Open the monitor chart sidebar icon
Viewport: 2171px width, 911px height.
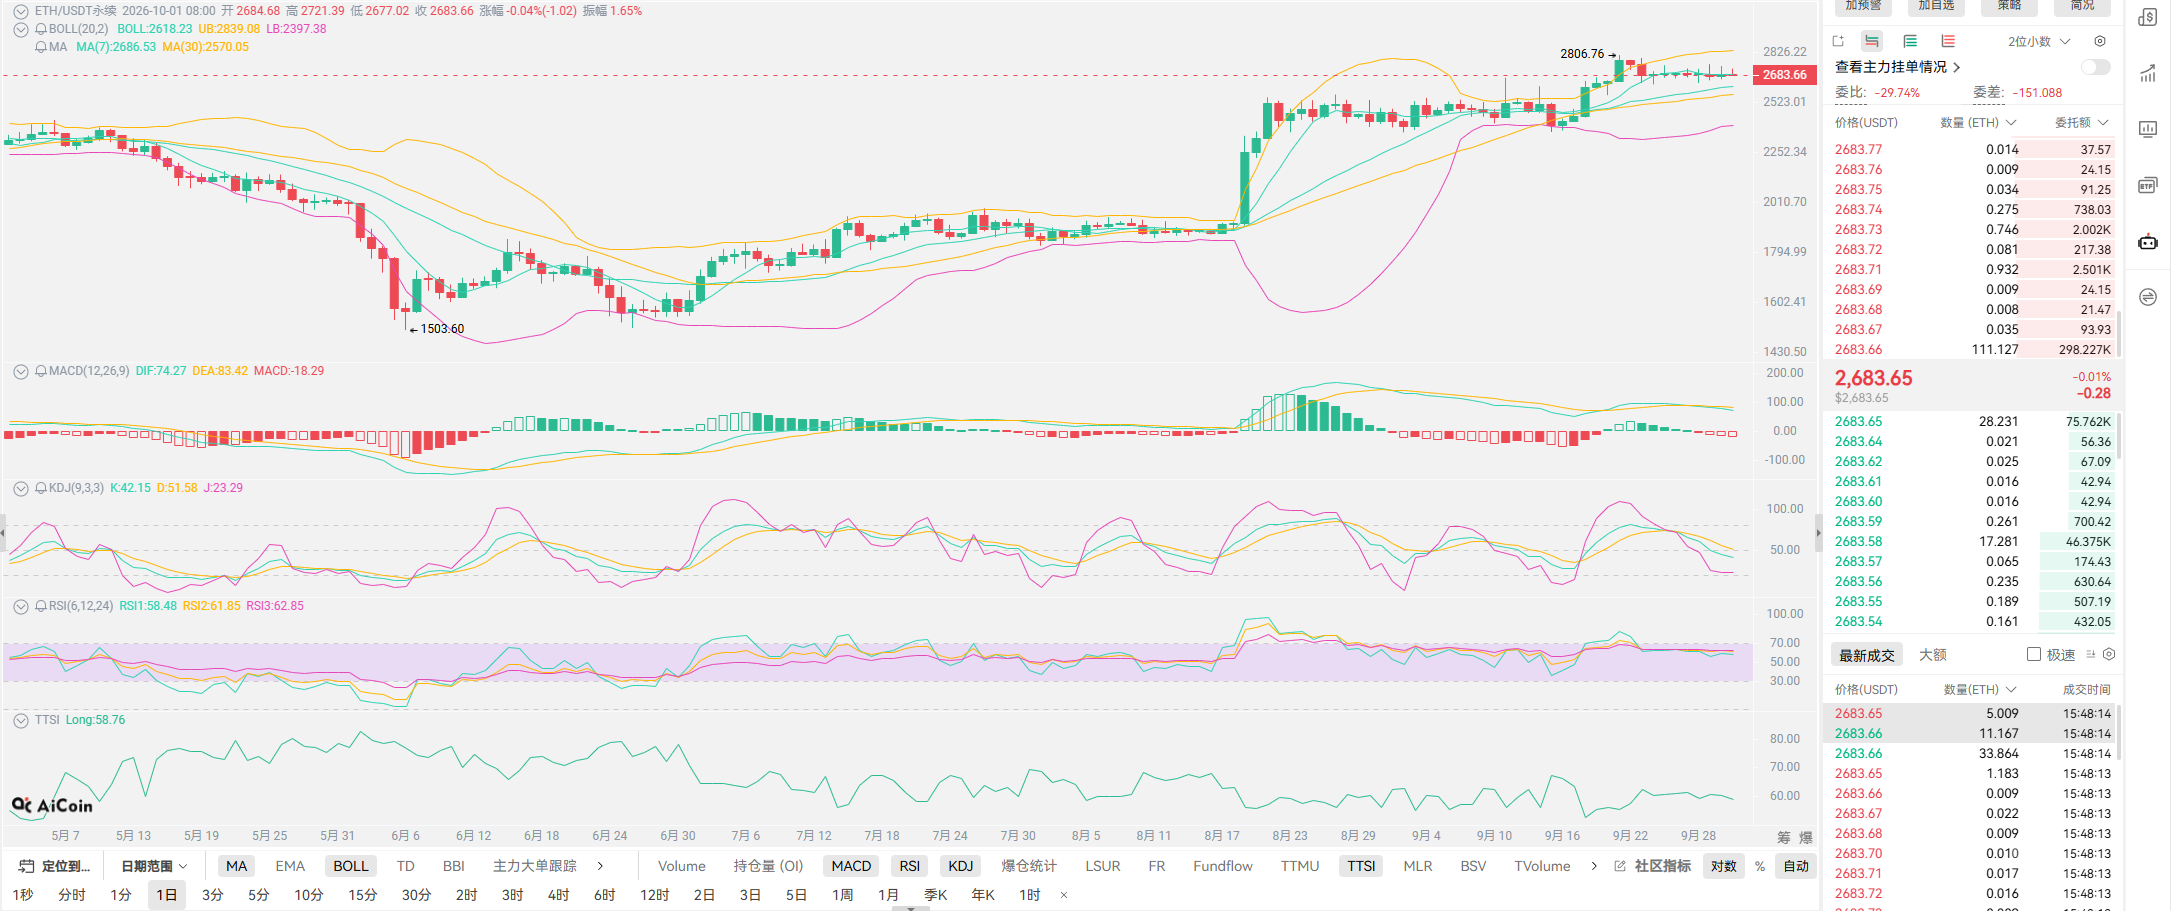click(x=2148, y=129)
